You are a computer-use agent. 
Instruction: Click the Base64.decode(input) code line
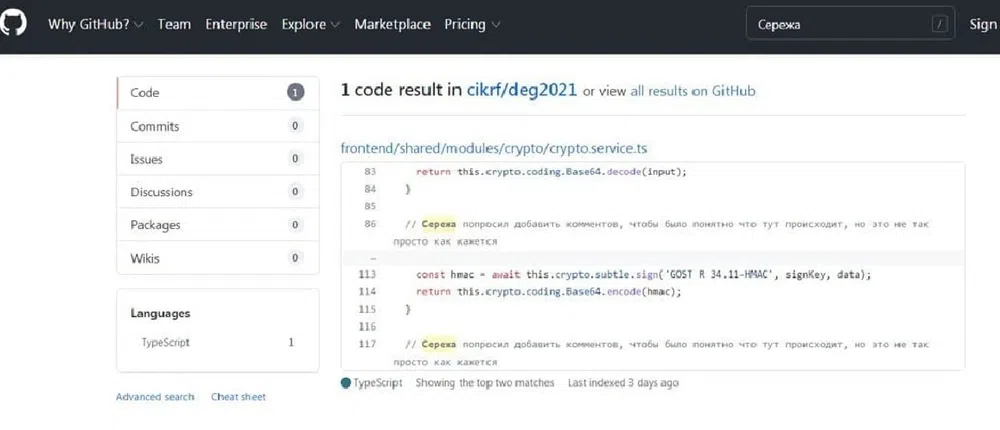551,172
